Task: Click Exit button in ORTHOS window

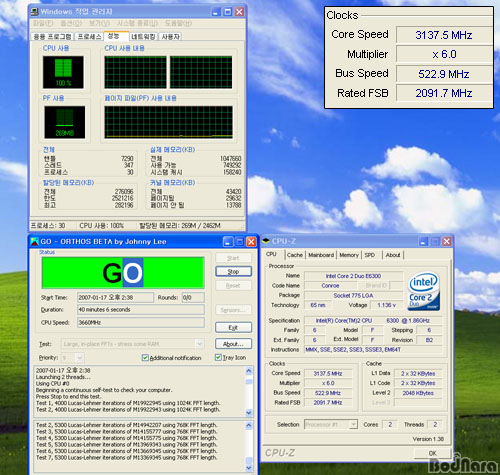Action: tap(233, 327)
